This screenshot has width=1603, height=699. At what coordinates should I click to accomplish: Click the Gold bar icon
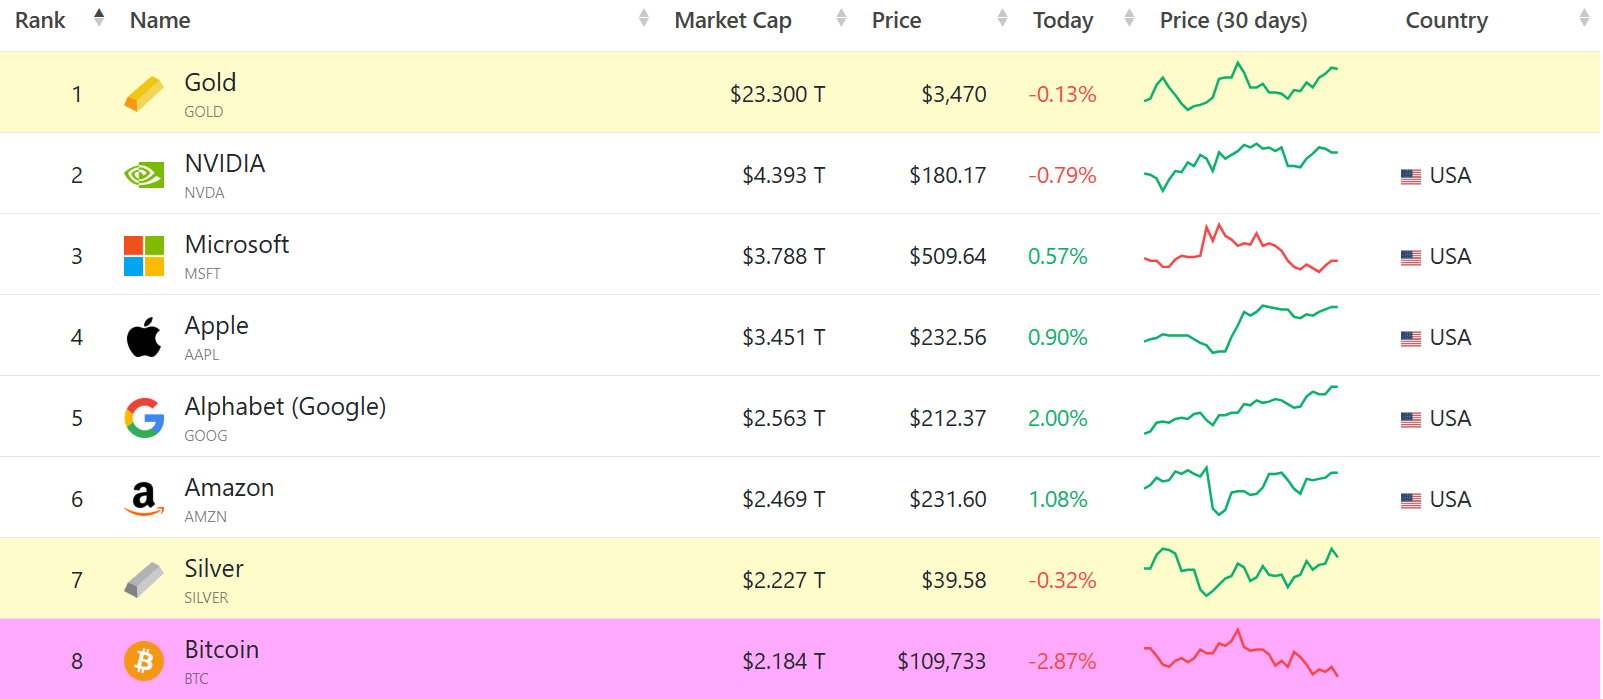pos(144,94)
